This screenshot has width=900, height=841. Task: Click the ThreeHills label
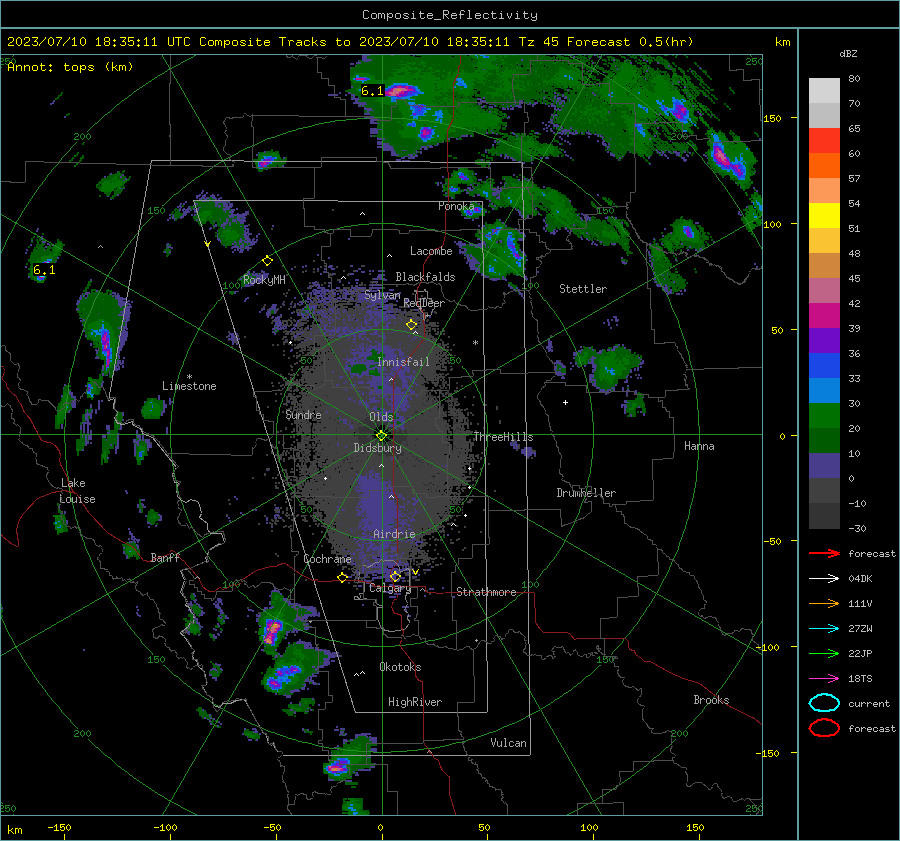coord(503,437)
